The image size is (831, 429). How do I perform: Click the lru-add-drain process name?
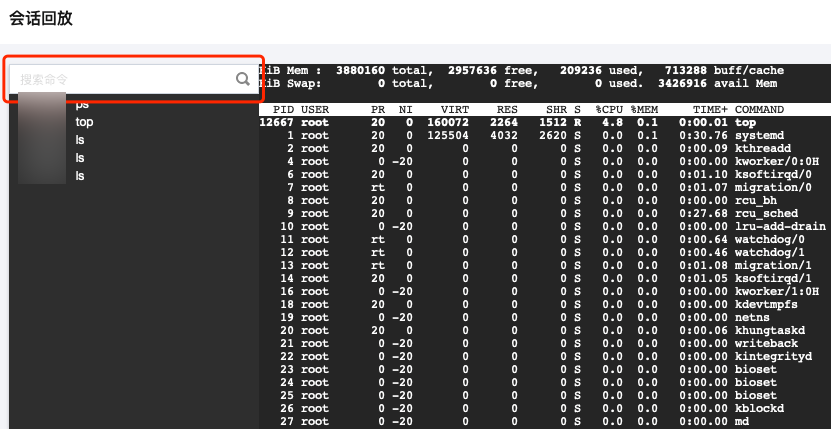pyautogui.click(x=780, y=226)
